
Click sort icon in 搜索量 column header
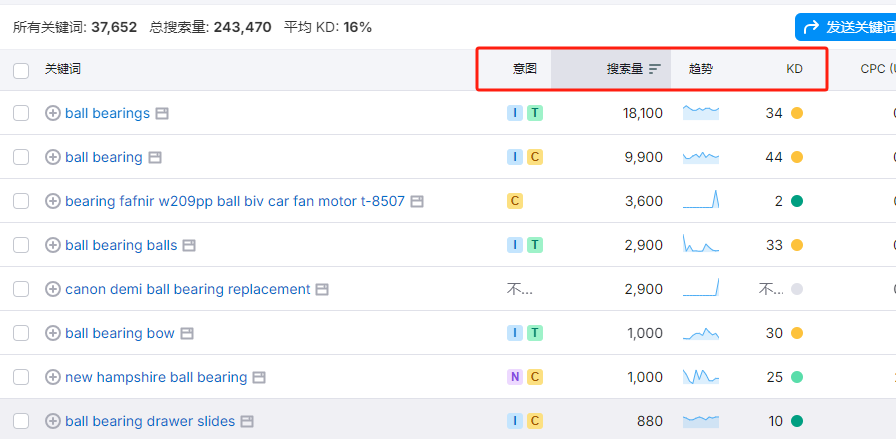[655, 69]
